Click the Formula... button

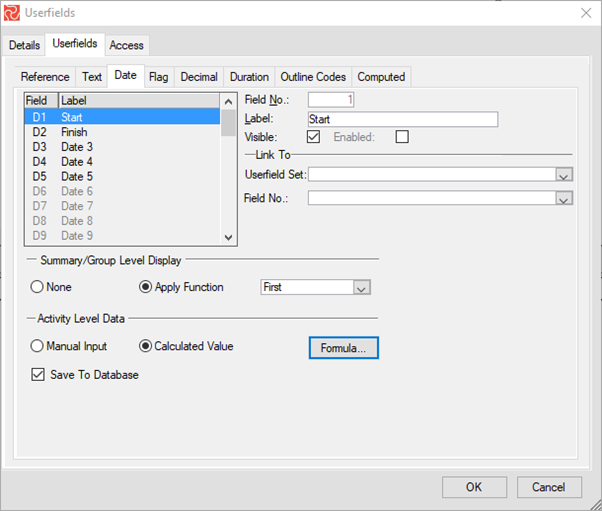343,348
